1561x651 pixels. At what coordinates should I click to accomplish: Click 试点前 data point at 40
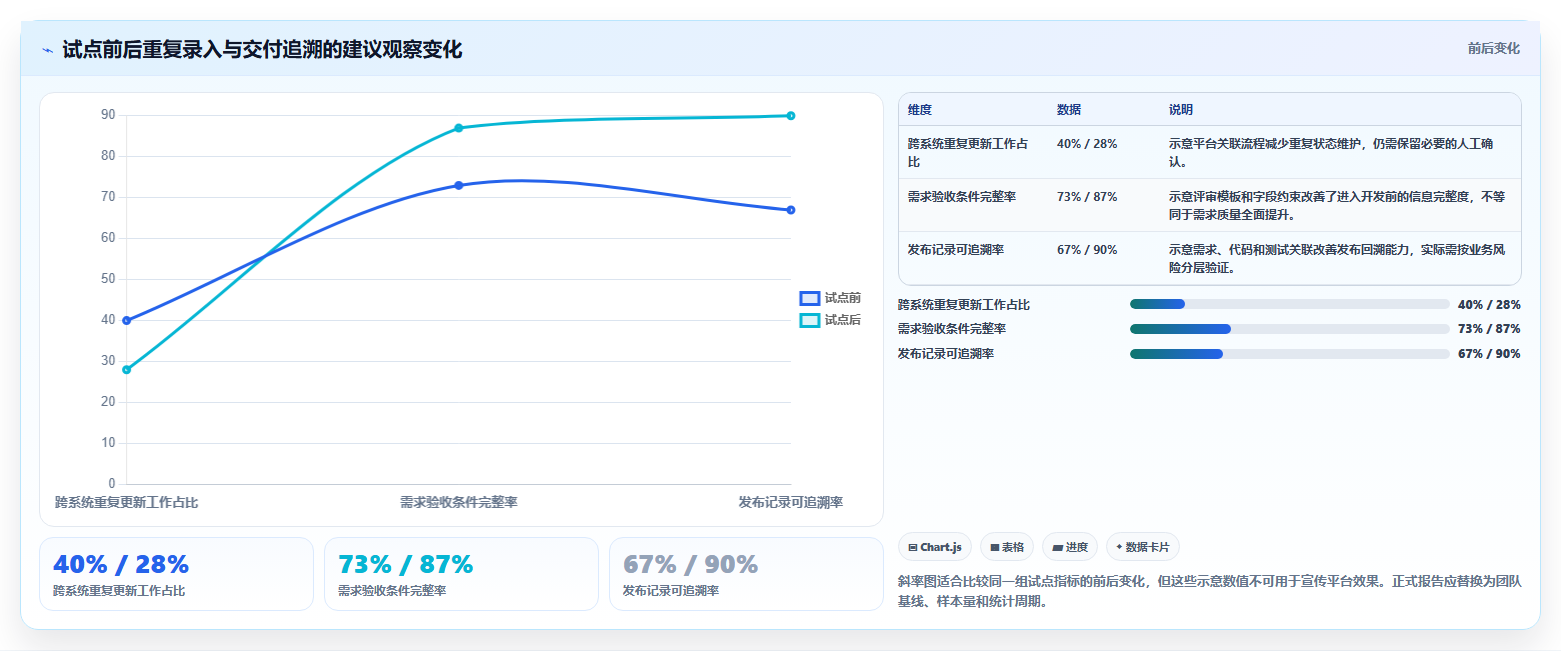(x=126, y=320)
